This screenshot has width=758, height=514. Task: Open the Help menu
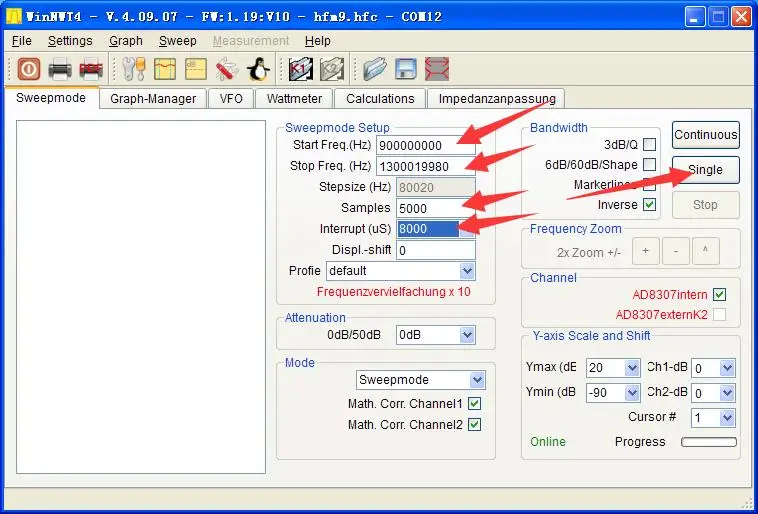click(x=318, y=41)
